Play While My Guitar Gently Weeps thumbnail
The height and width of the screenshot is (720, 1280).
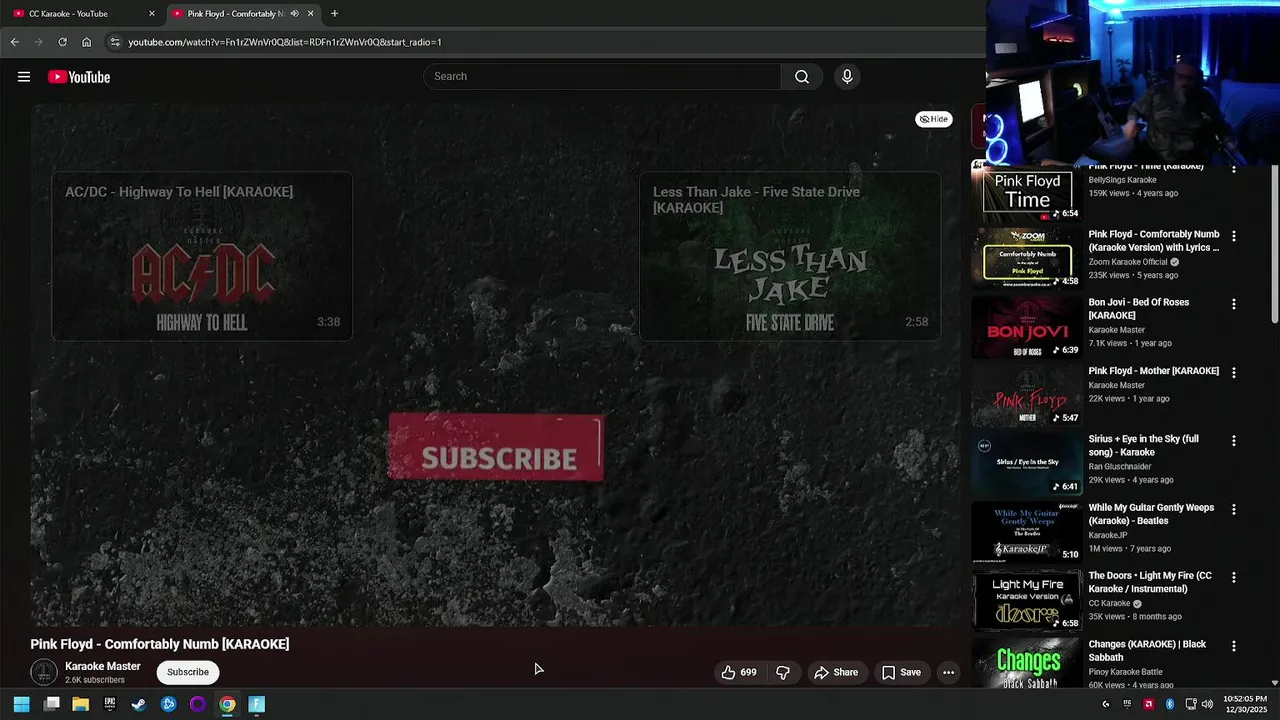pos(1027,532)
